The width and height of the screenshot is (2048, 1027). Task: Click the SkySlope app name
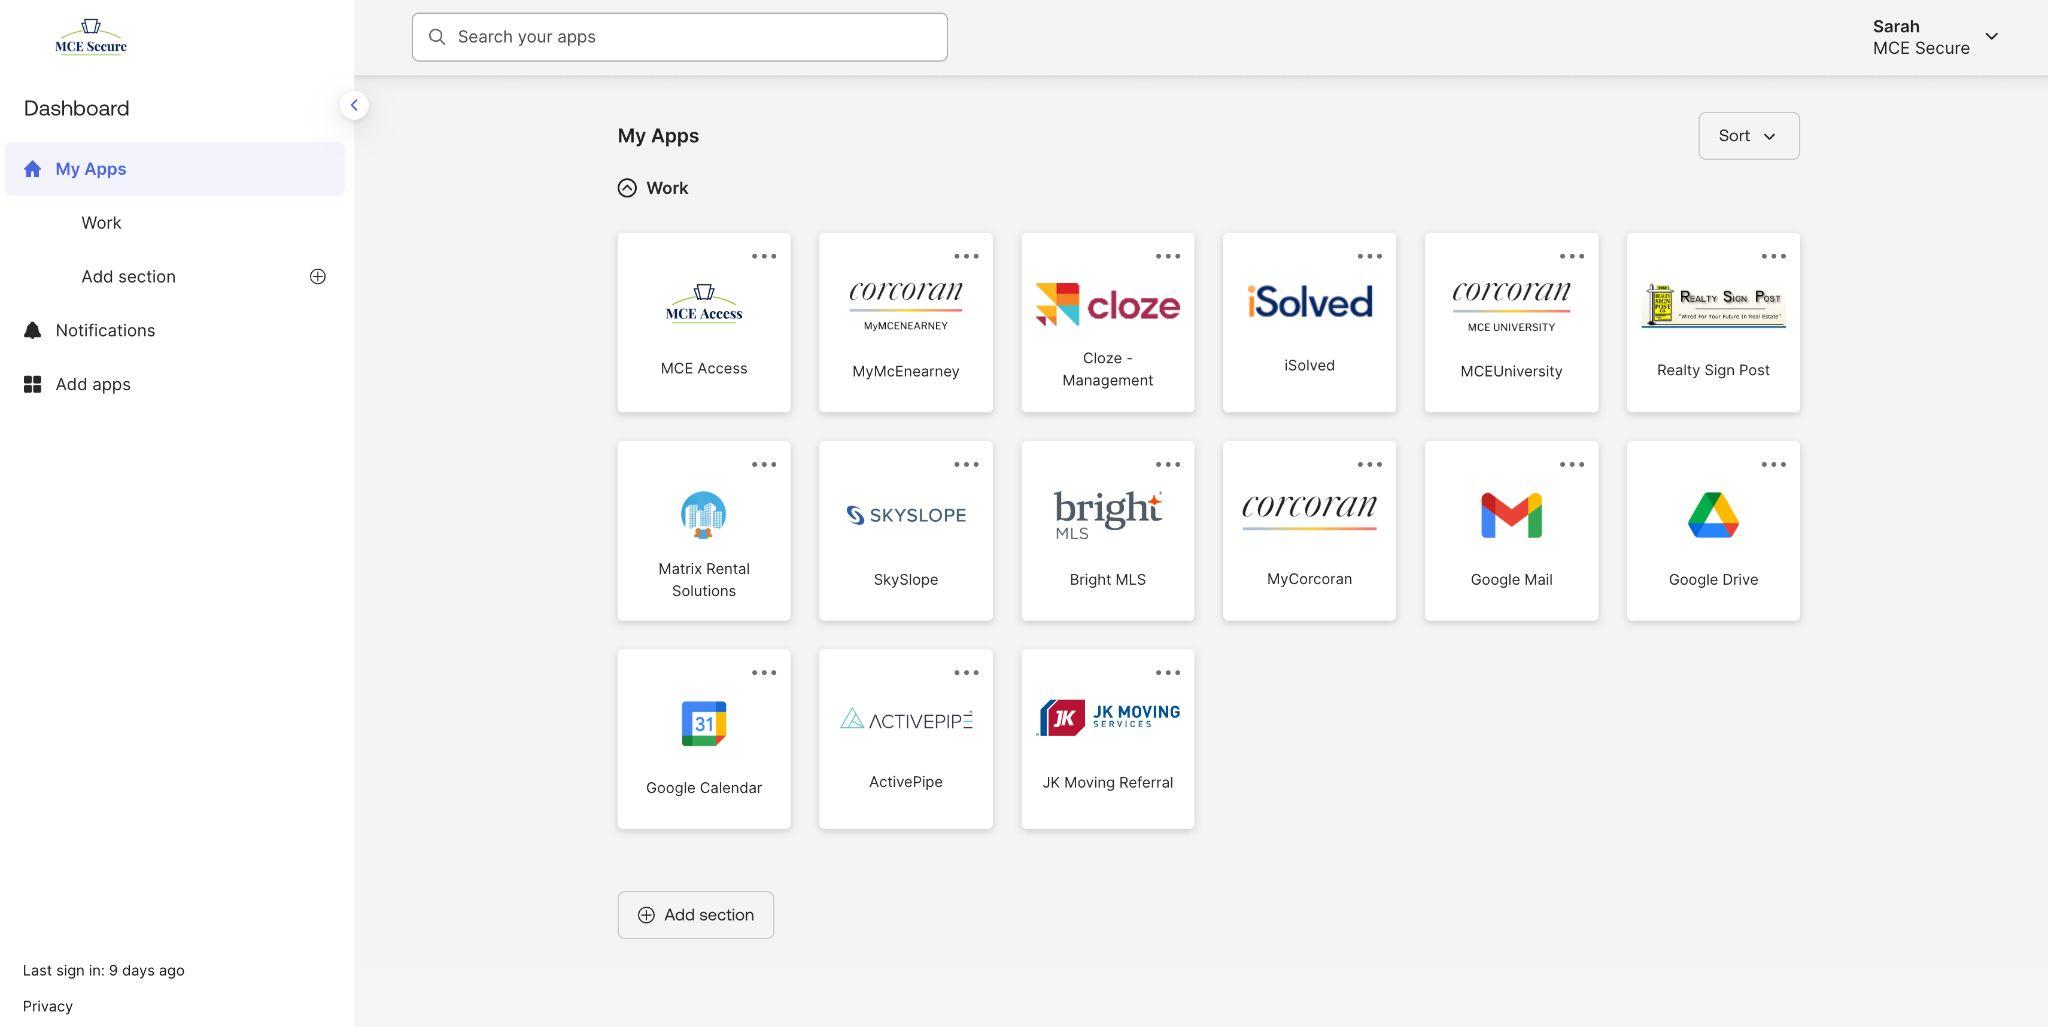(906, 580)
